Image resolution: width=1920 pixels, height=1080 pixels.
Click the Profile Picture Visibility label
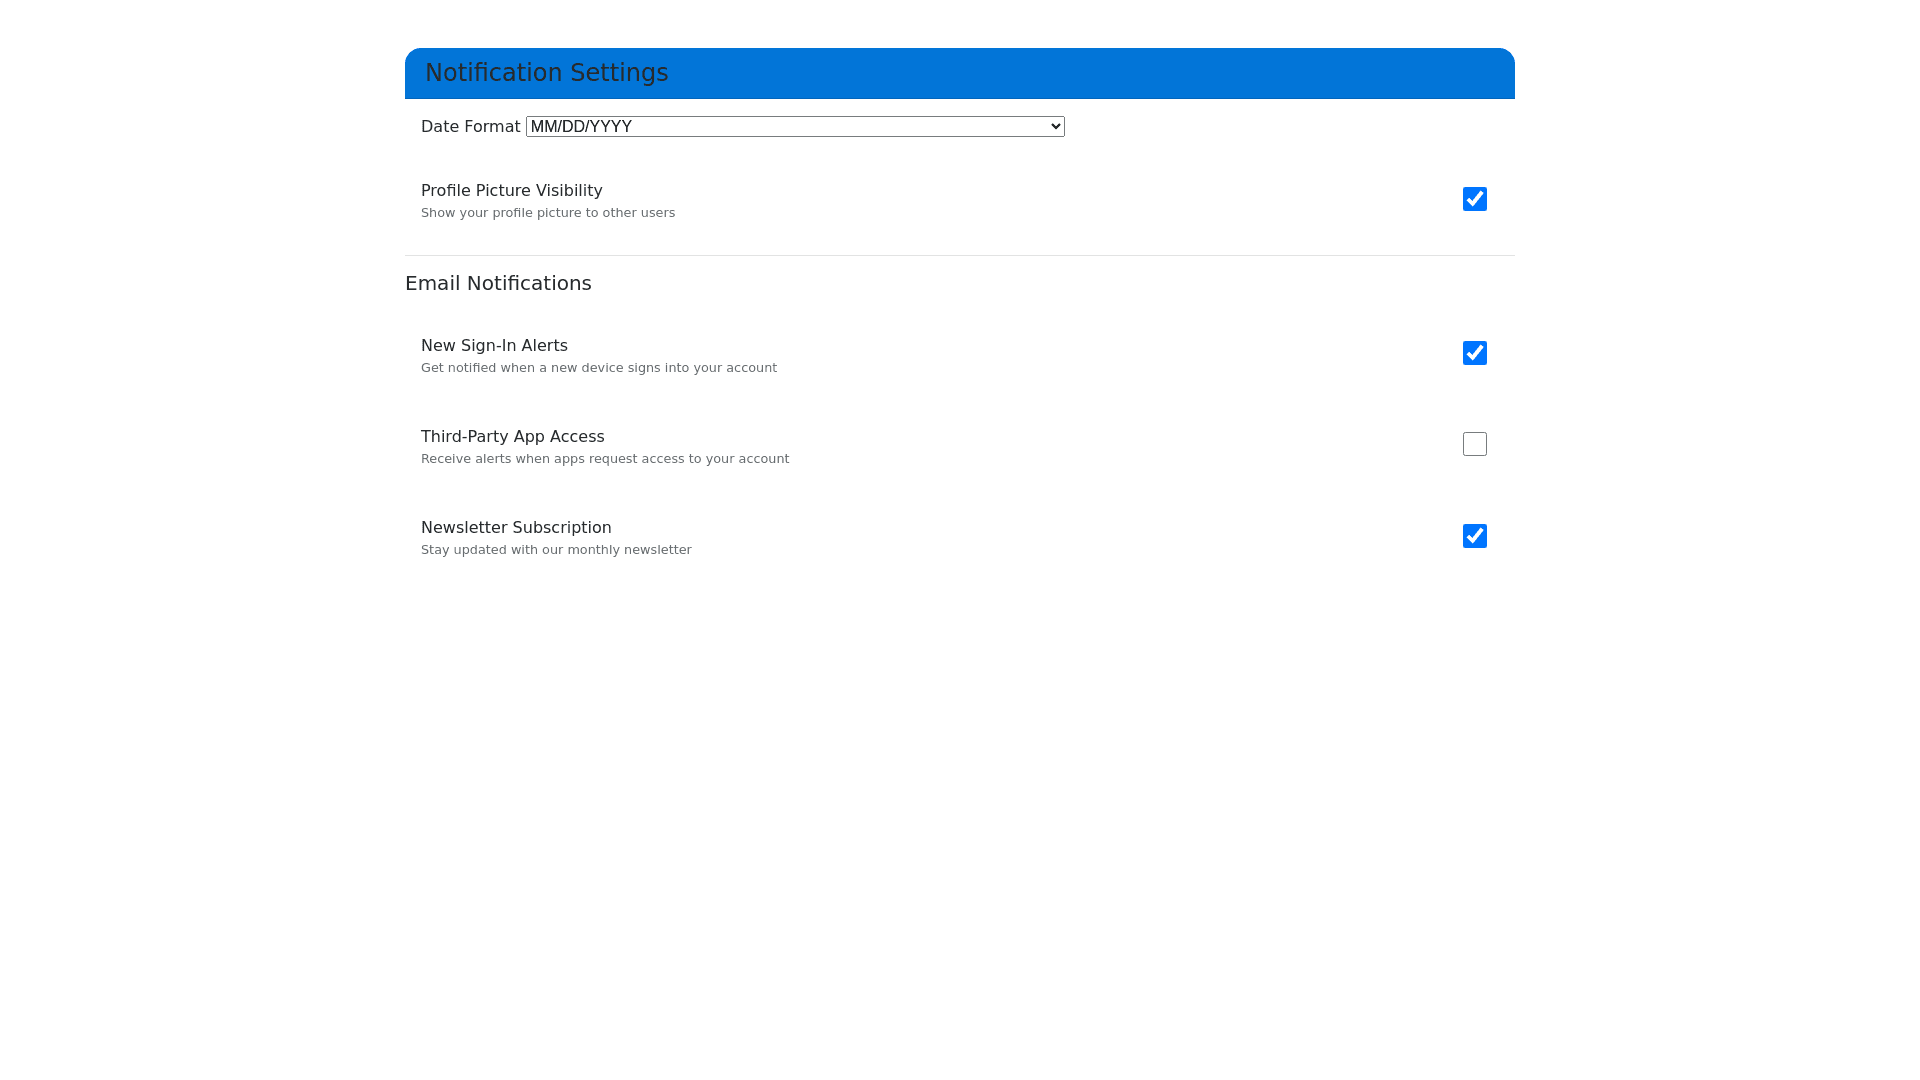click(x=511, y=191)
